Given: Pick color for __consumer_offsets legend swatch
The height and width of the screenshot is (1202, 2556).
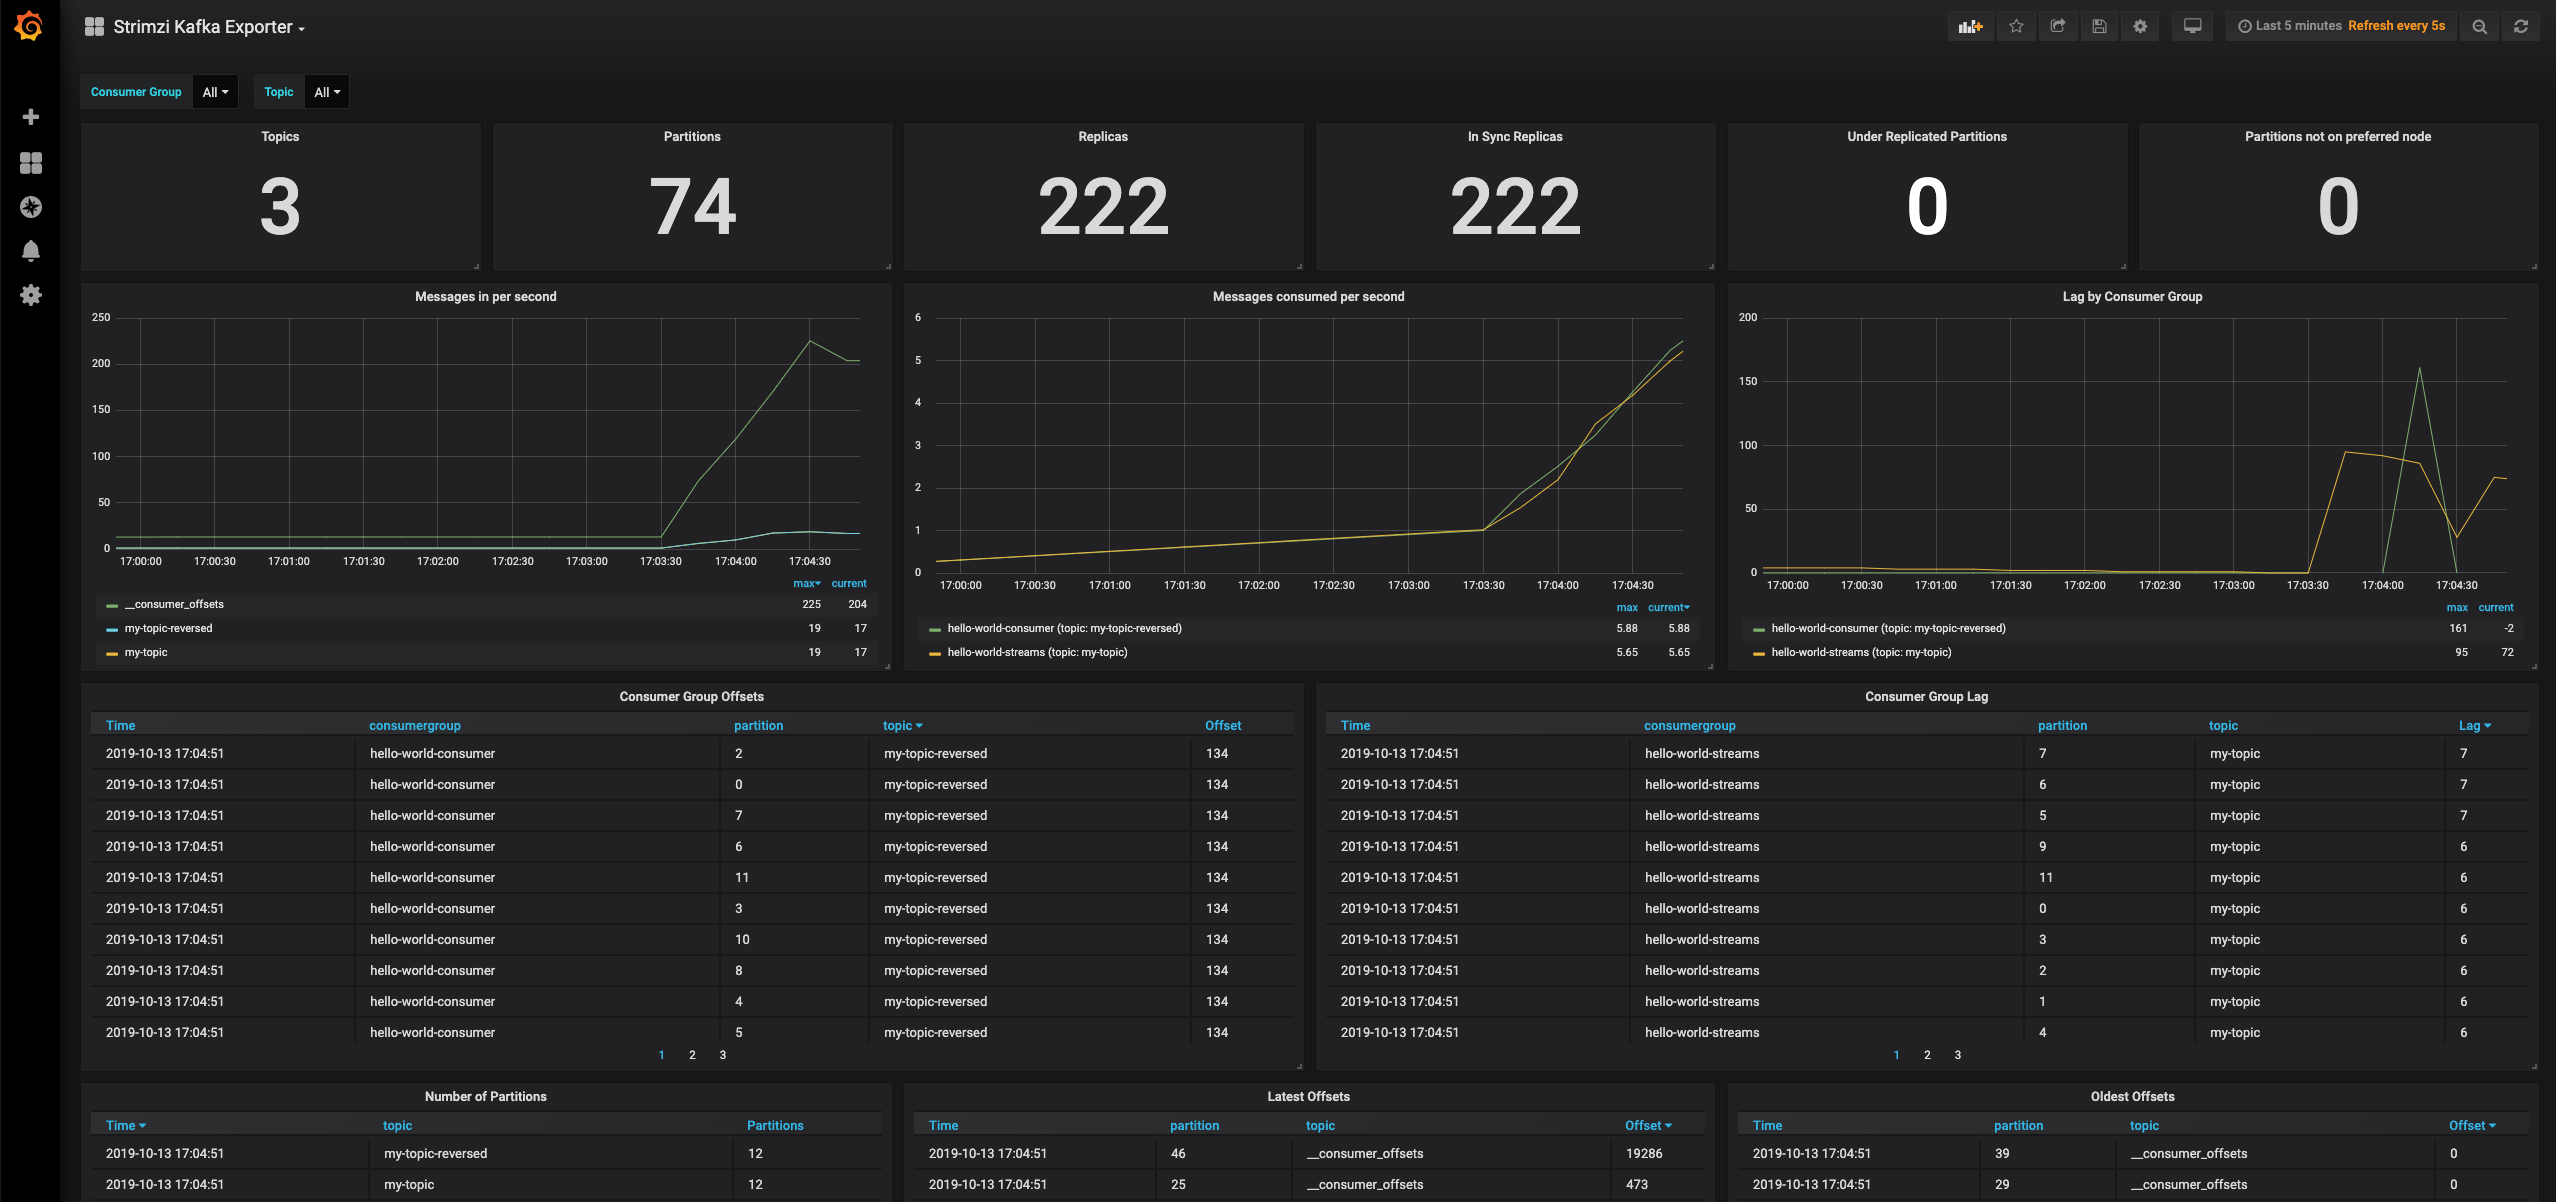Looking at the screenshot, I should (112, 605).
